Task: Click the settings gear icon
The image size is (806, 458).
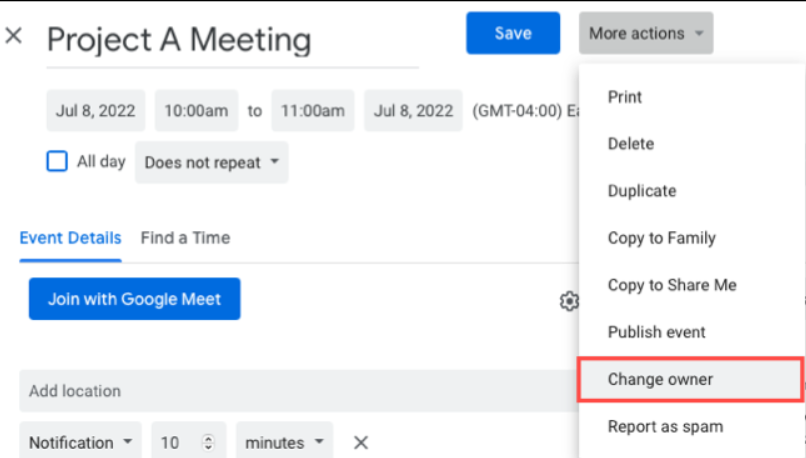Action: (568, 300)
